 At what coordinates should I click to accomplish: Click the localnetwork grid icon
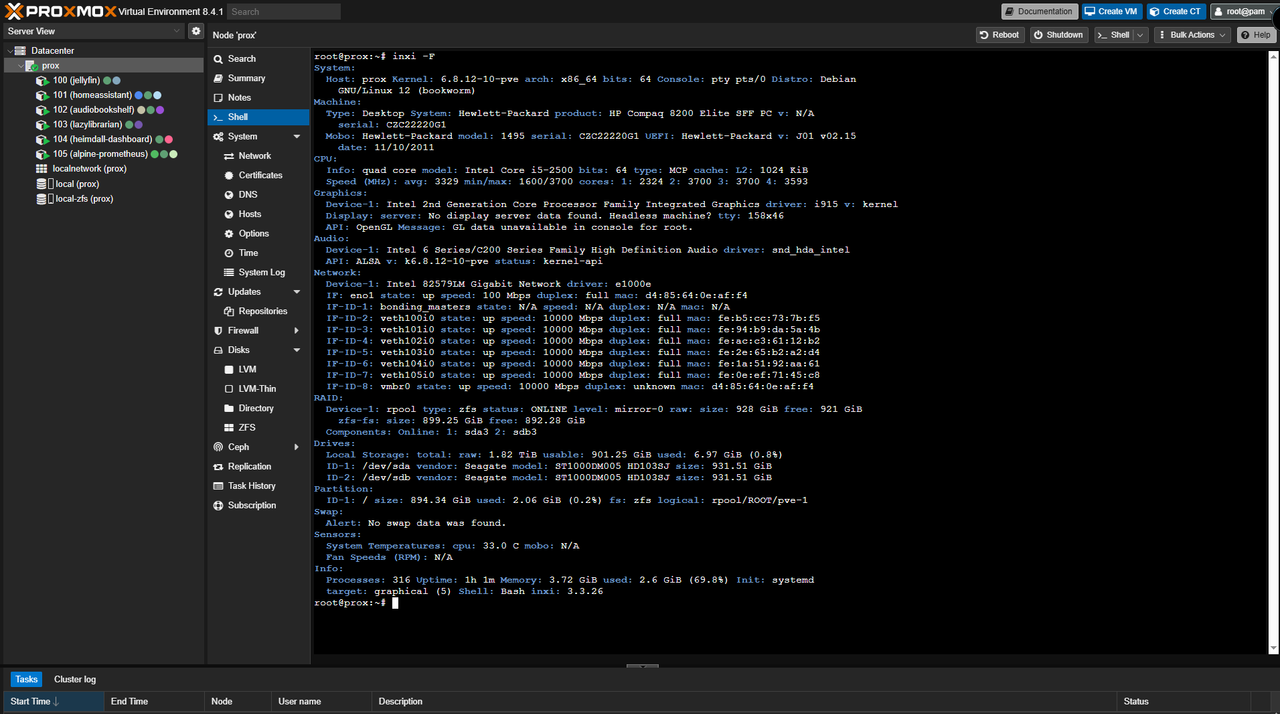[x=42, y=169]
